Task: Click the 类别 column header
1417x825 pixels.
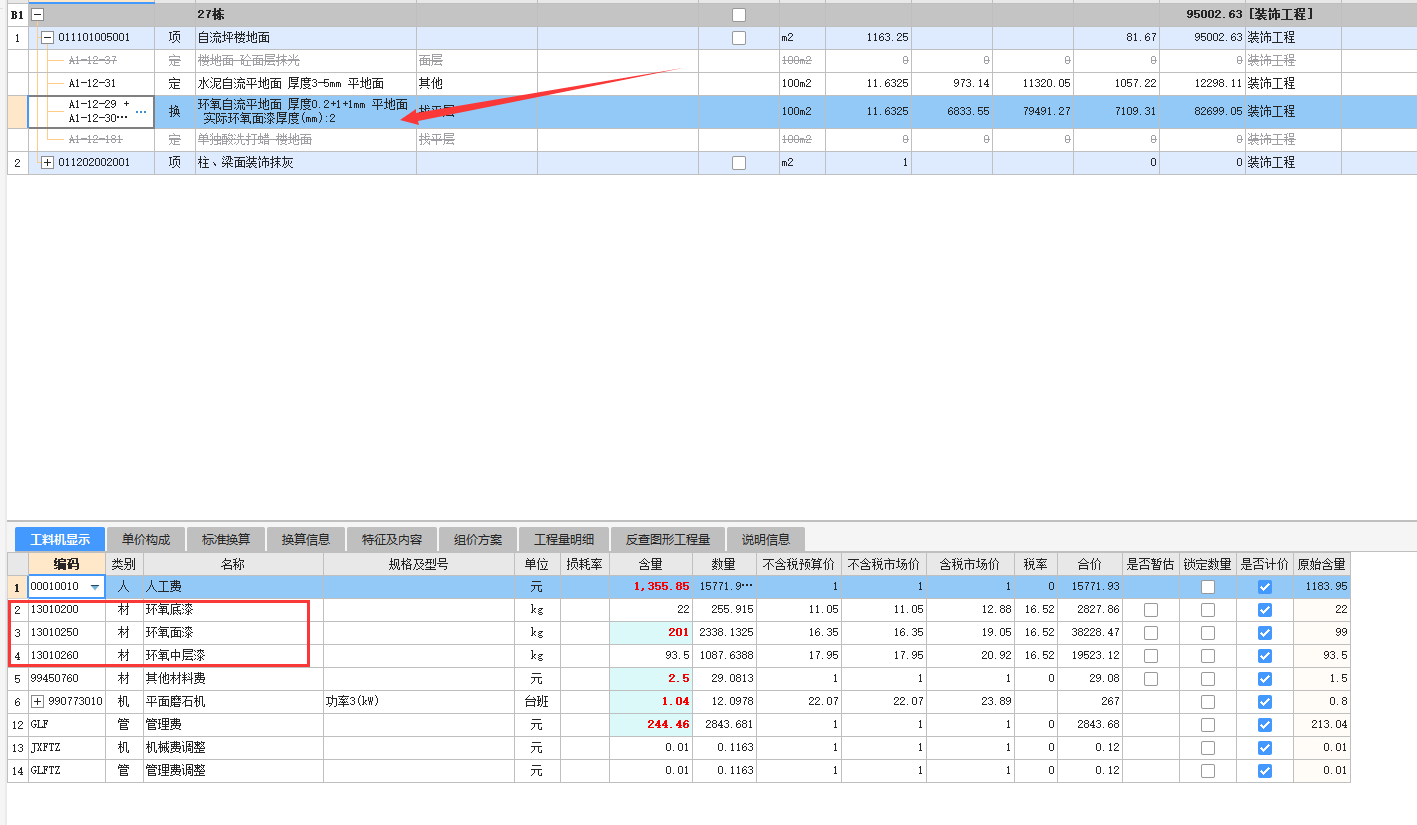Action: pos(124,564)
